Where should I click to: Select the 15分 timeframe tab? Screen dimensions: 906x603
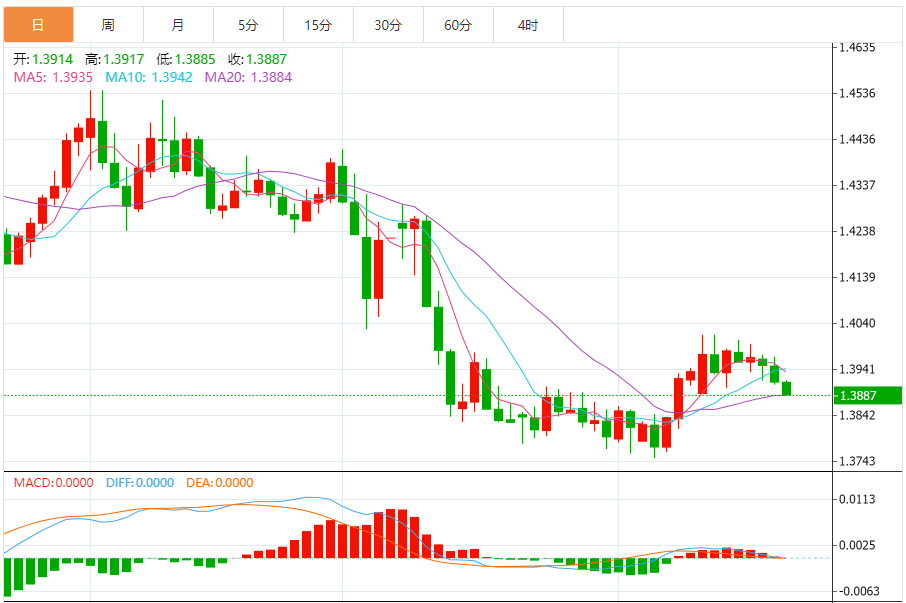pyautogui.click(x=318, y=25)
